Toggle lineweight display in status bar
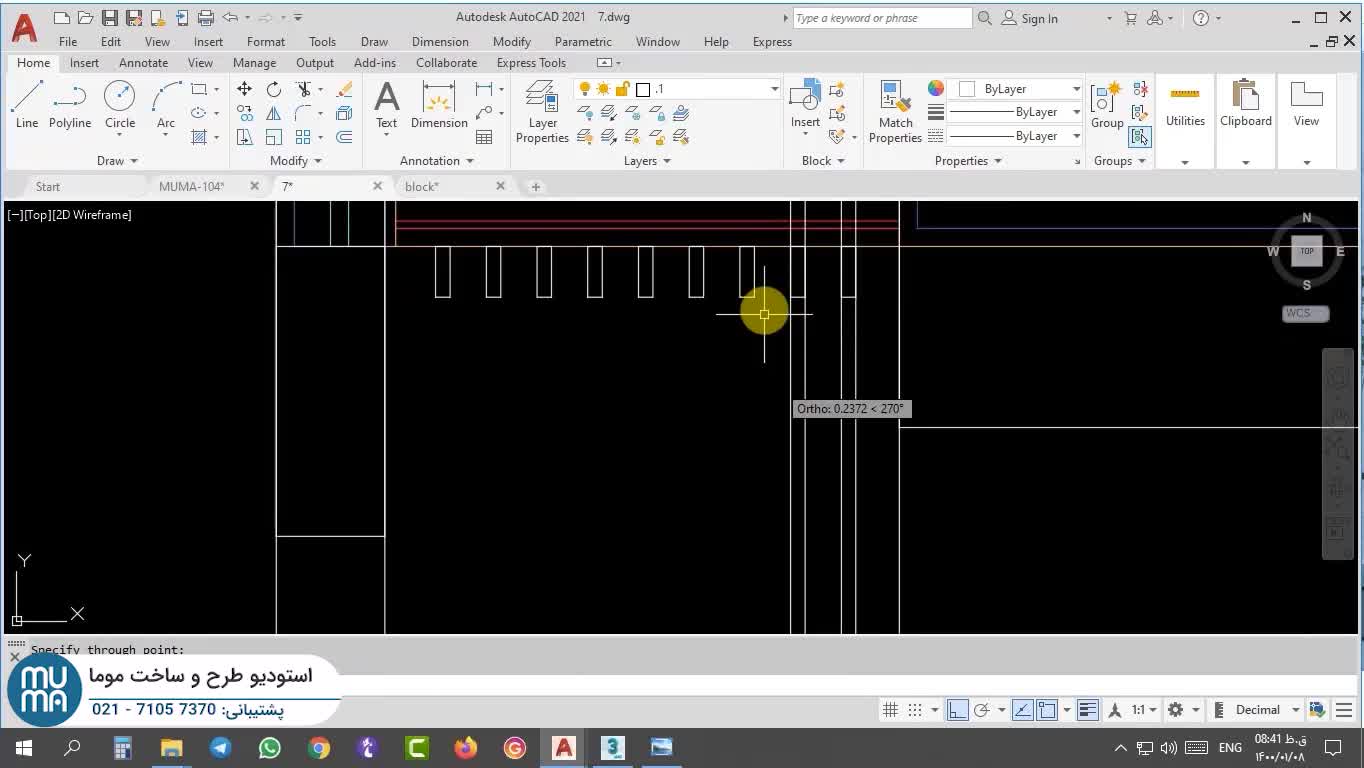The width and height of the screenshot is (1364, 768). pyautogui.click(x=1088, y=710)
